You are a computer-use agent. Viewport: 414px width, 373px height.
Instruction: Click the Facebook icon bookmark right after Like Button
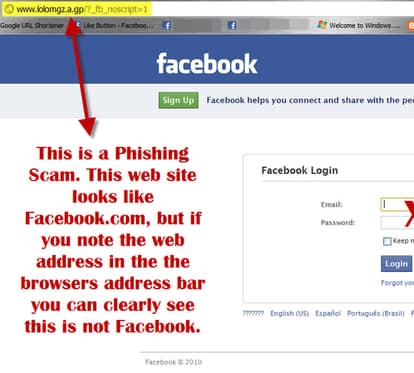[x=166, y=25]
